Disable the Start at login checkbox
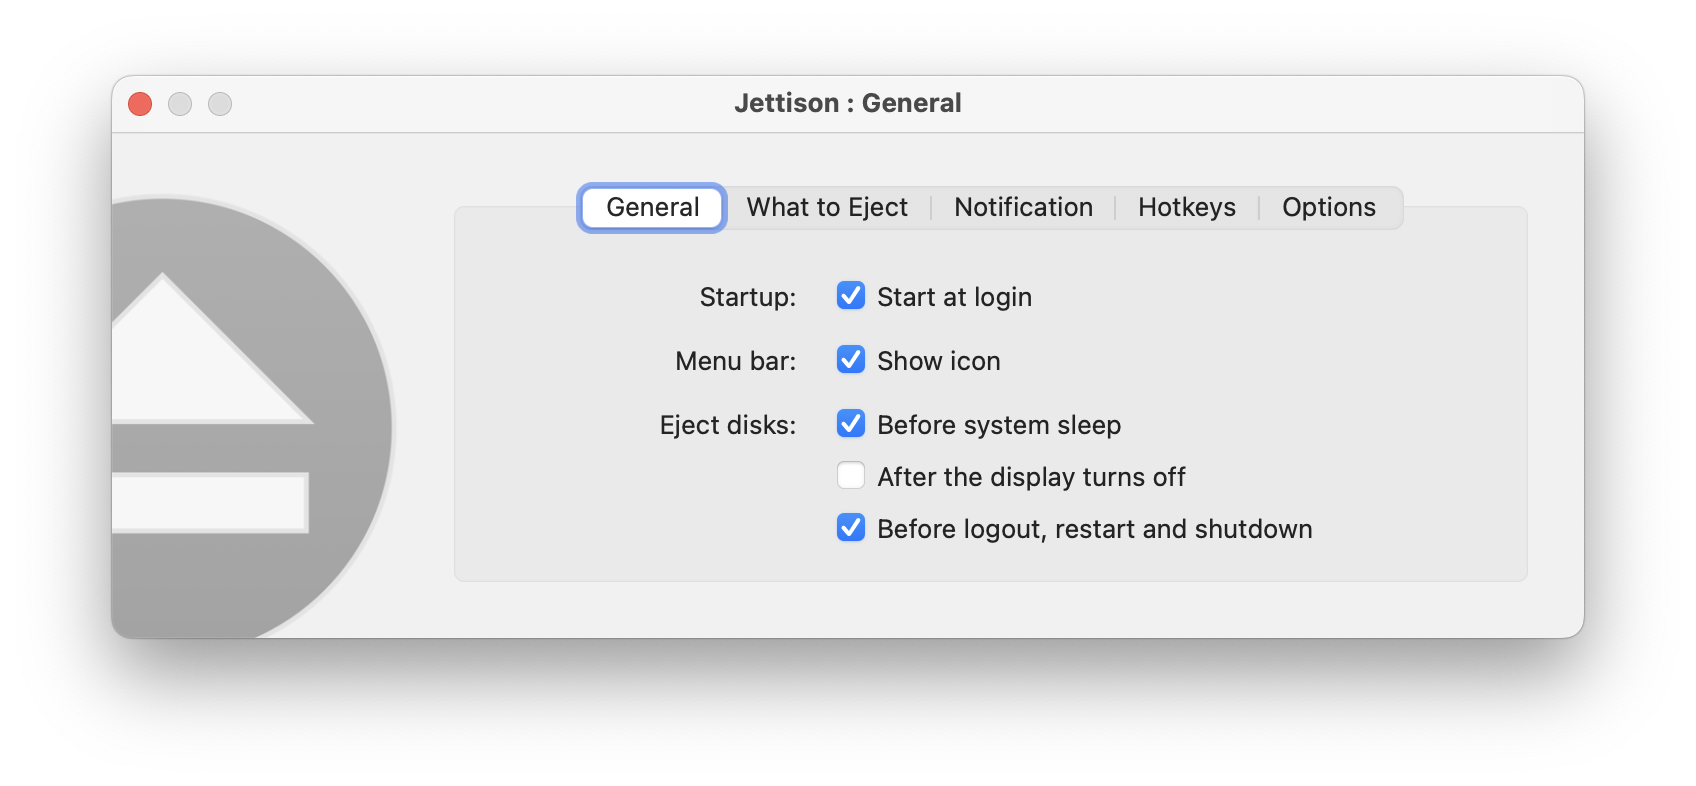This screenshot has width=1696, height=786. (x=851, y=296)
